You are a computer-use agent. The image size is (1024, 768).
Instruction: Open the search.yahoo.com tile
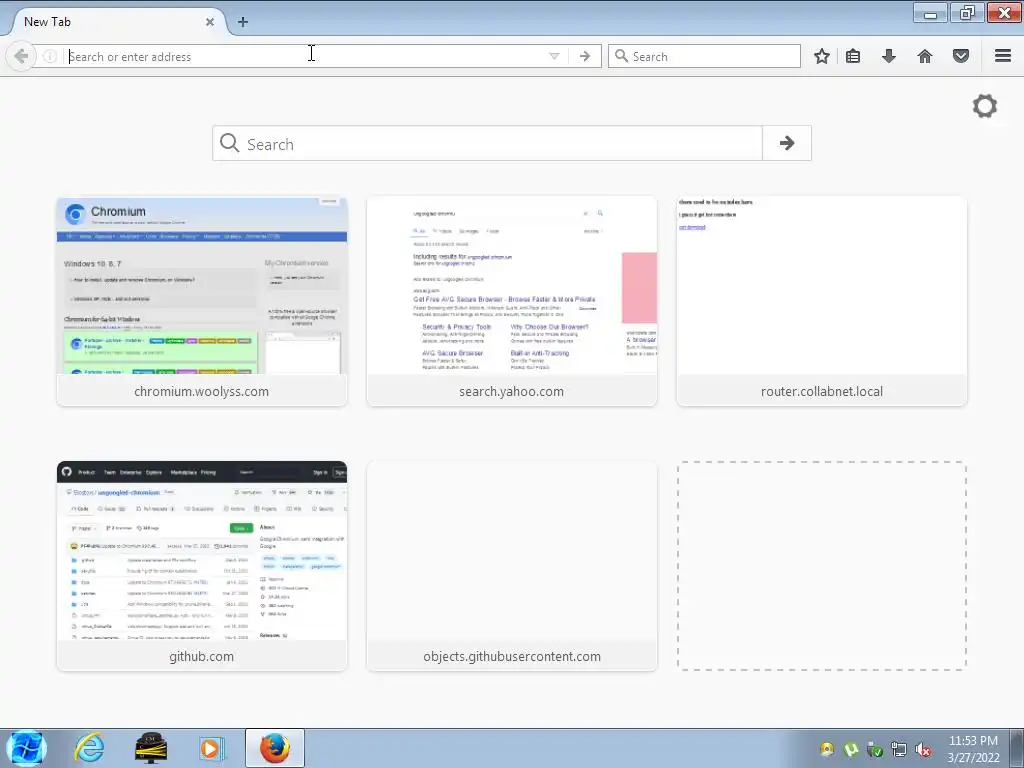[x=512, y=301]
